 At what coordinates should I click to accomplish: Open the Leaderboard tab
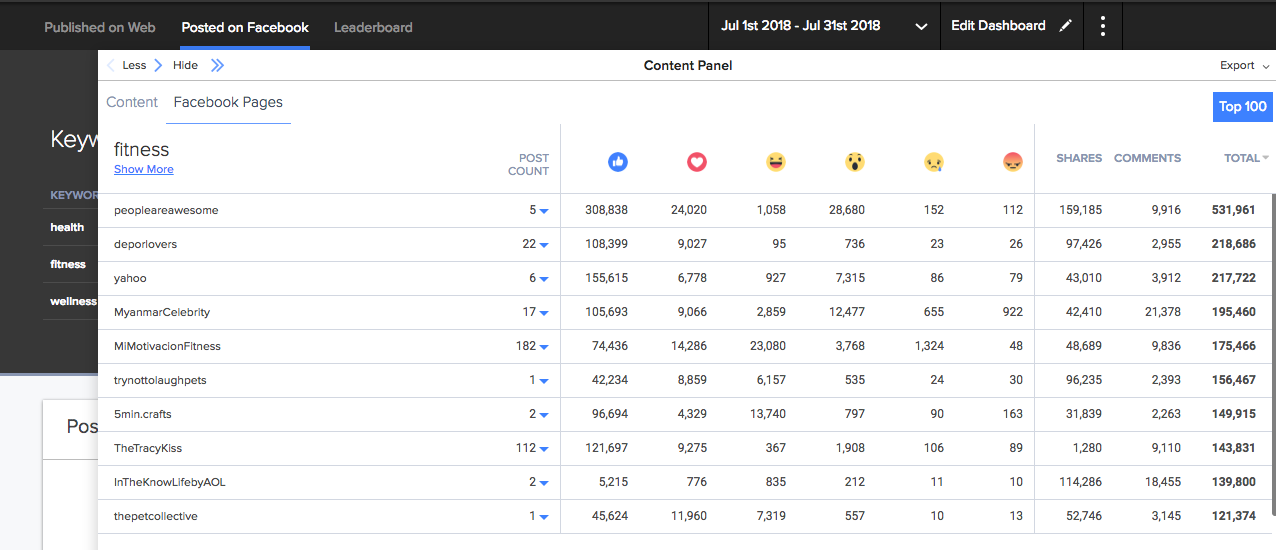tap(373, 27)
